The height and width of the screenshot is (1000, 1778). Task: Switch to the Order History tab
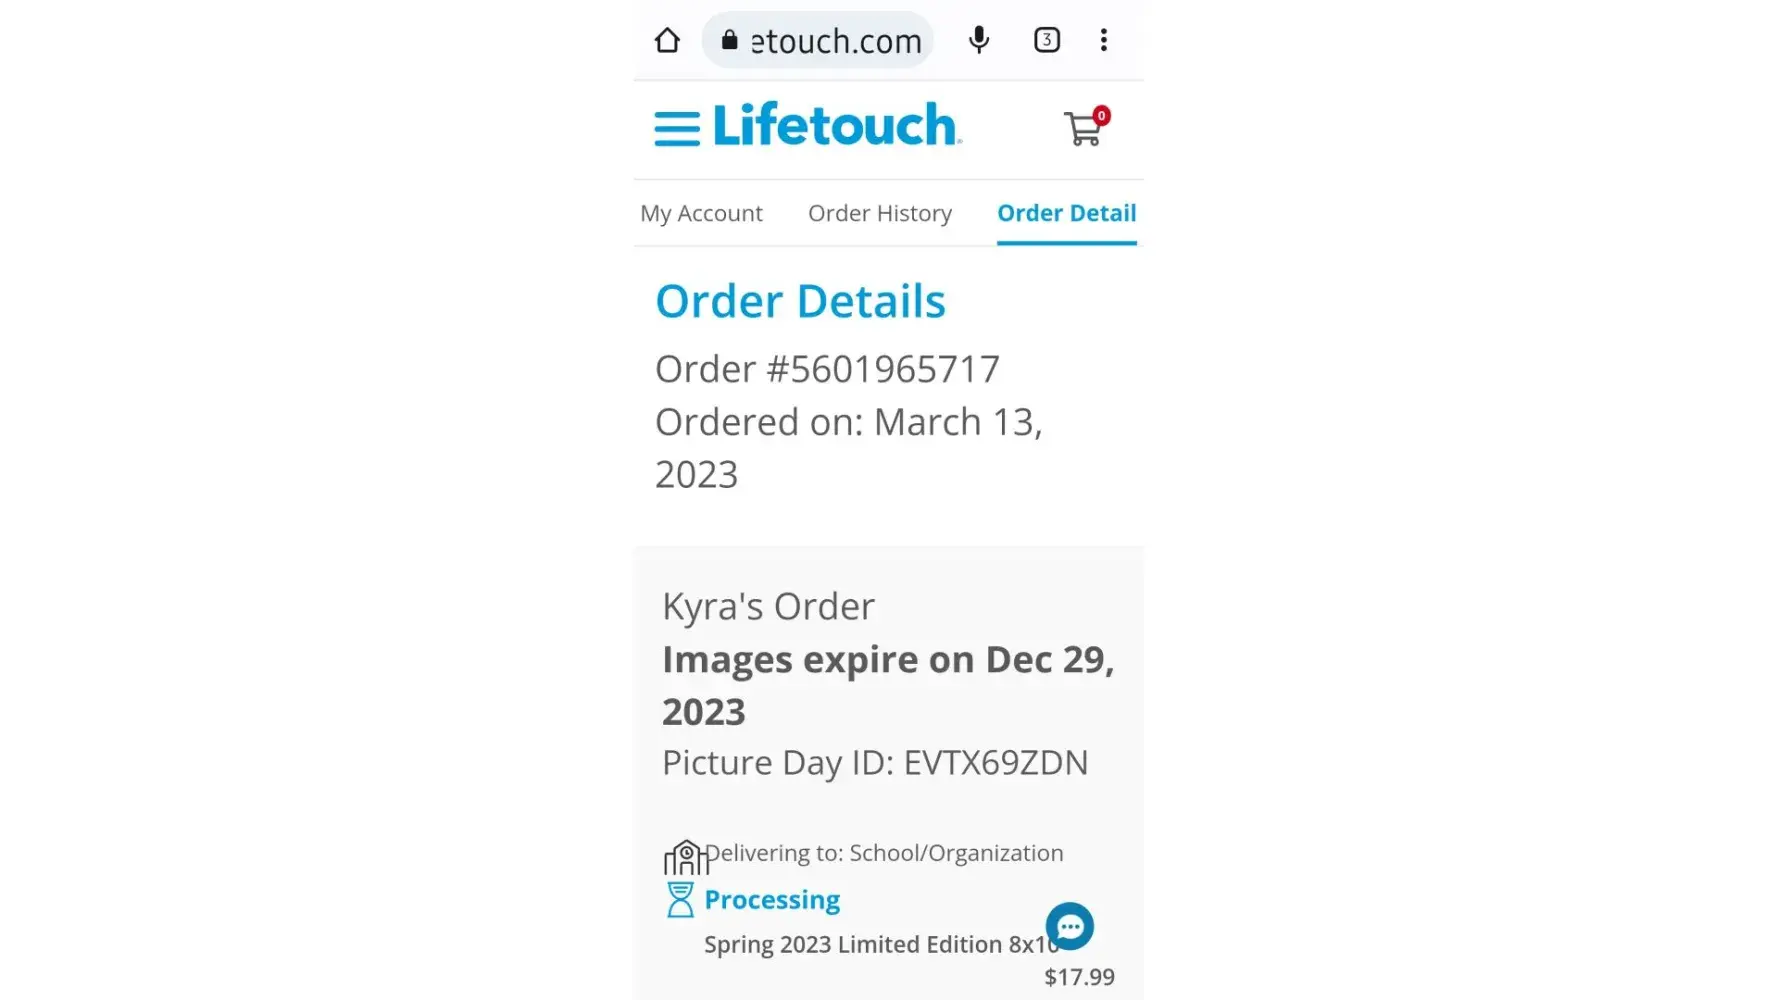(x=880, y=213)
